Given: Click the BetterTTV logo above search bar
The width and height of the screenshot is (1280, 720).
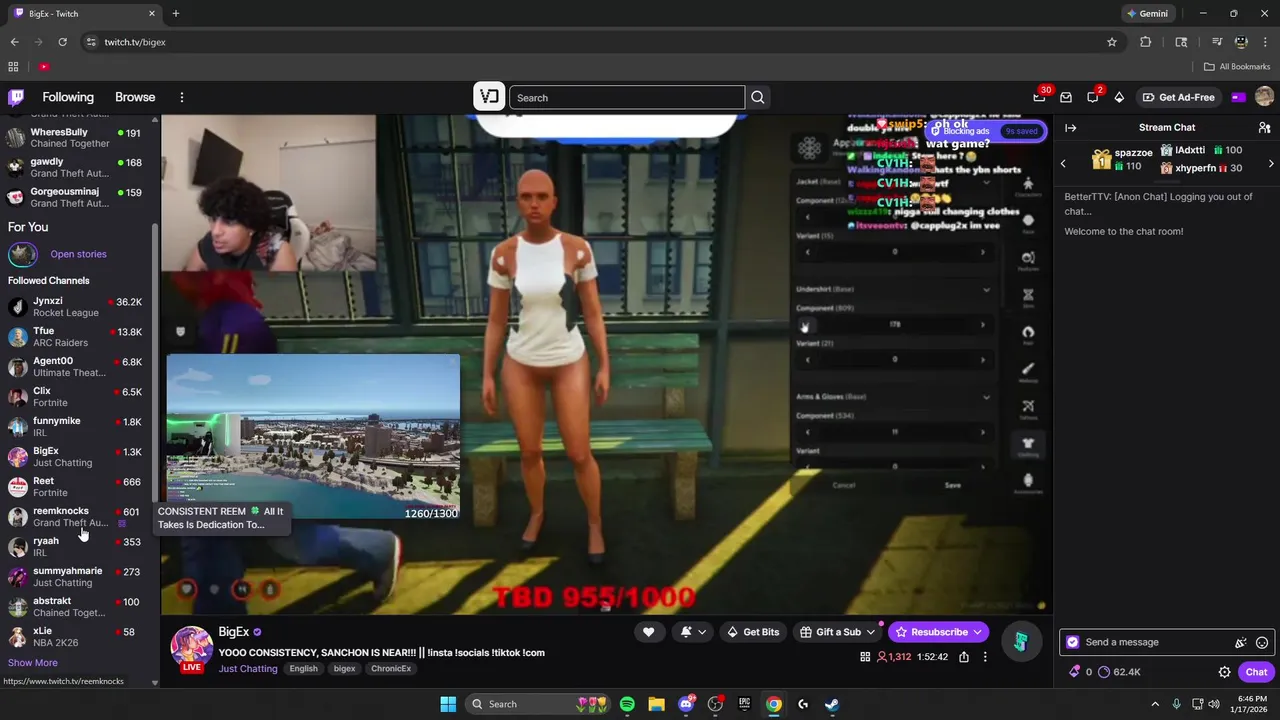Looking at the screenshot, I should (489, 96).
